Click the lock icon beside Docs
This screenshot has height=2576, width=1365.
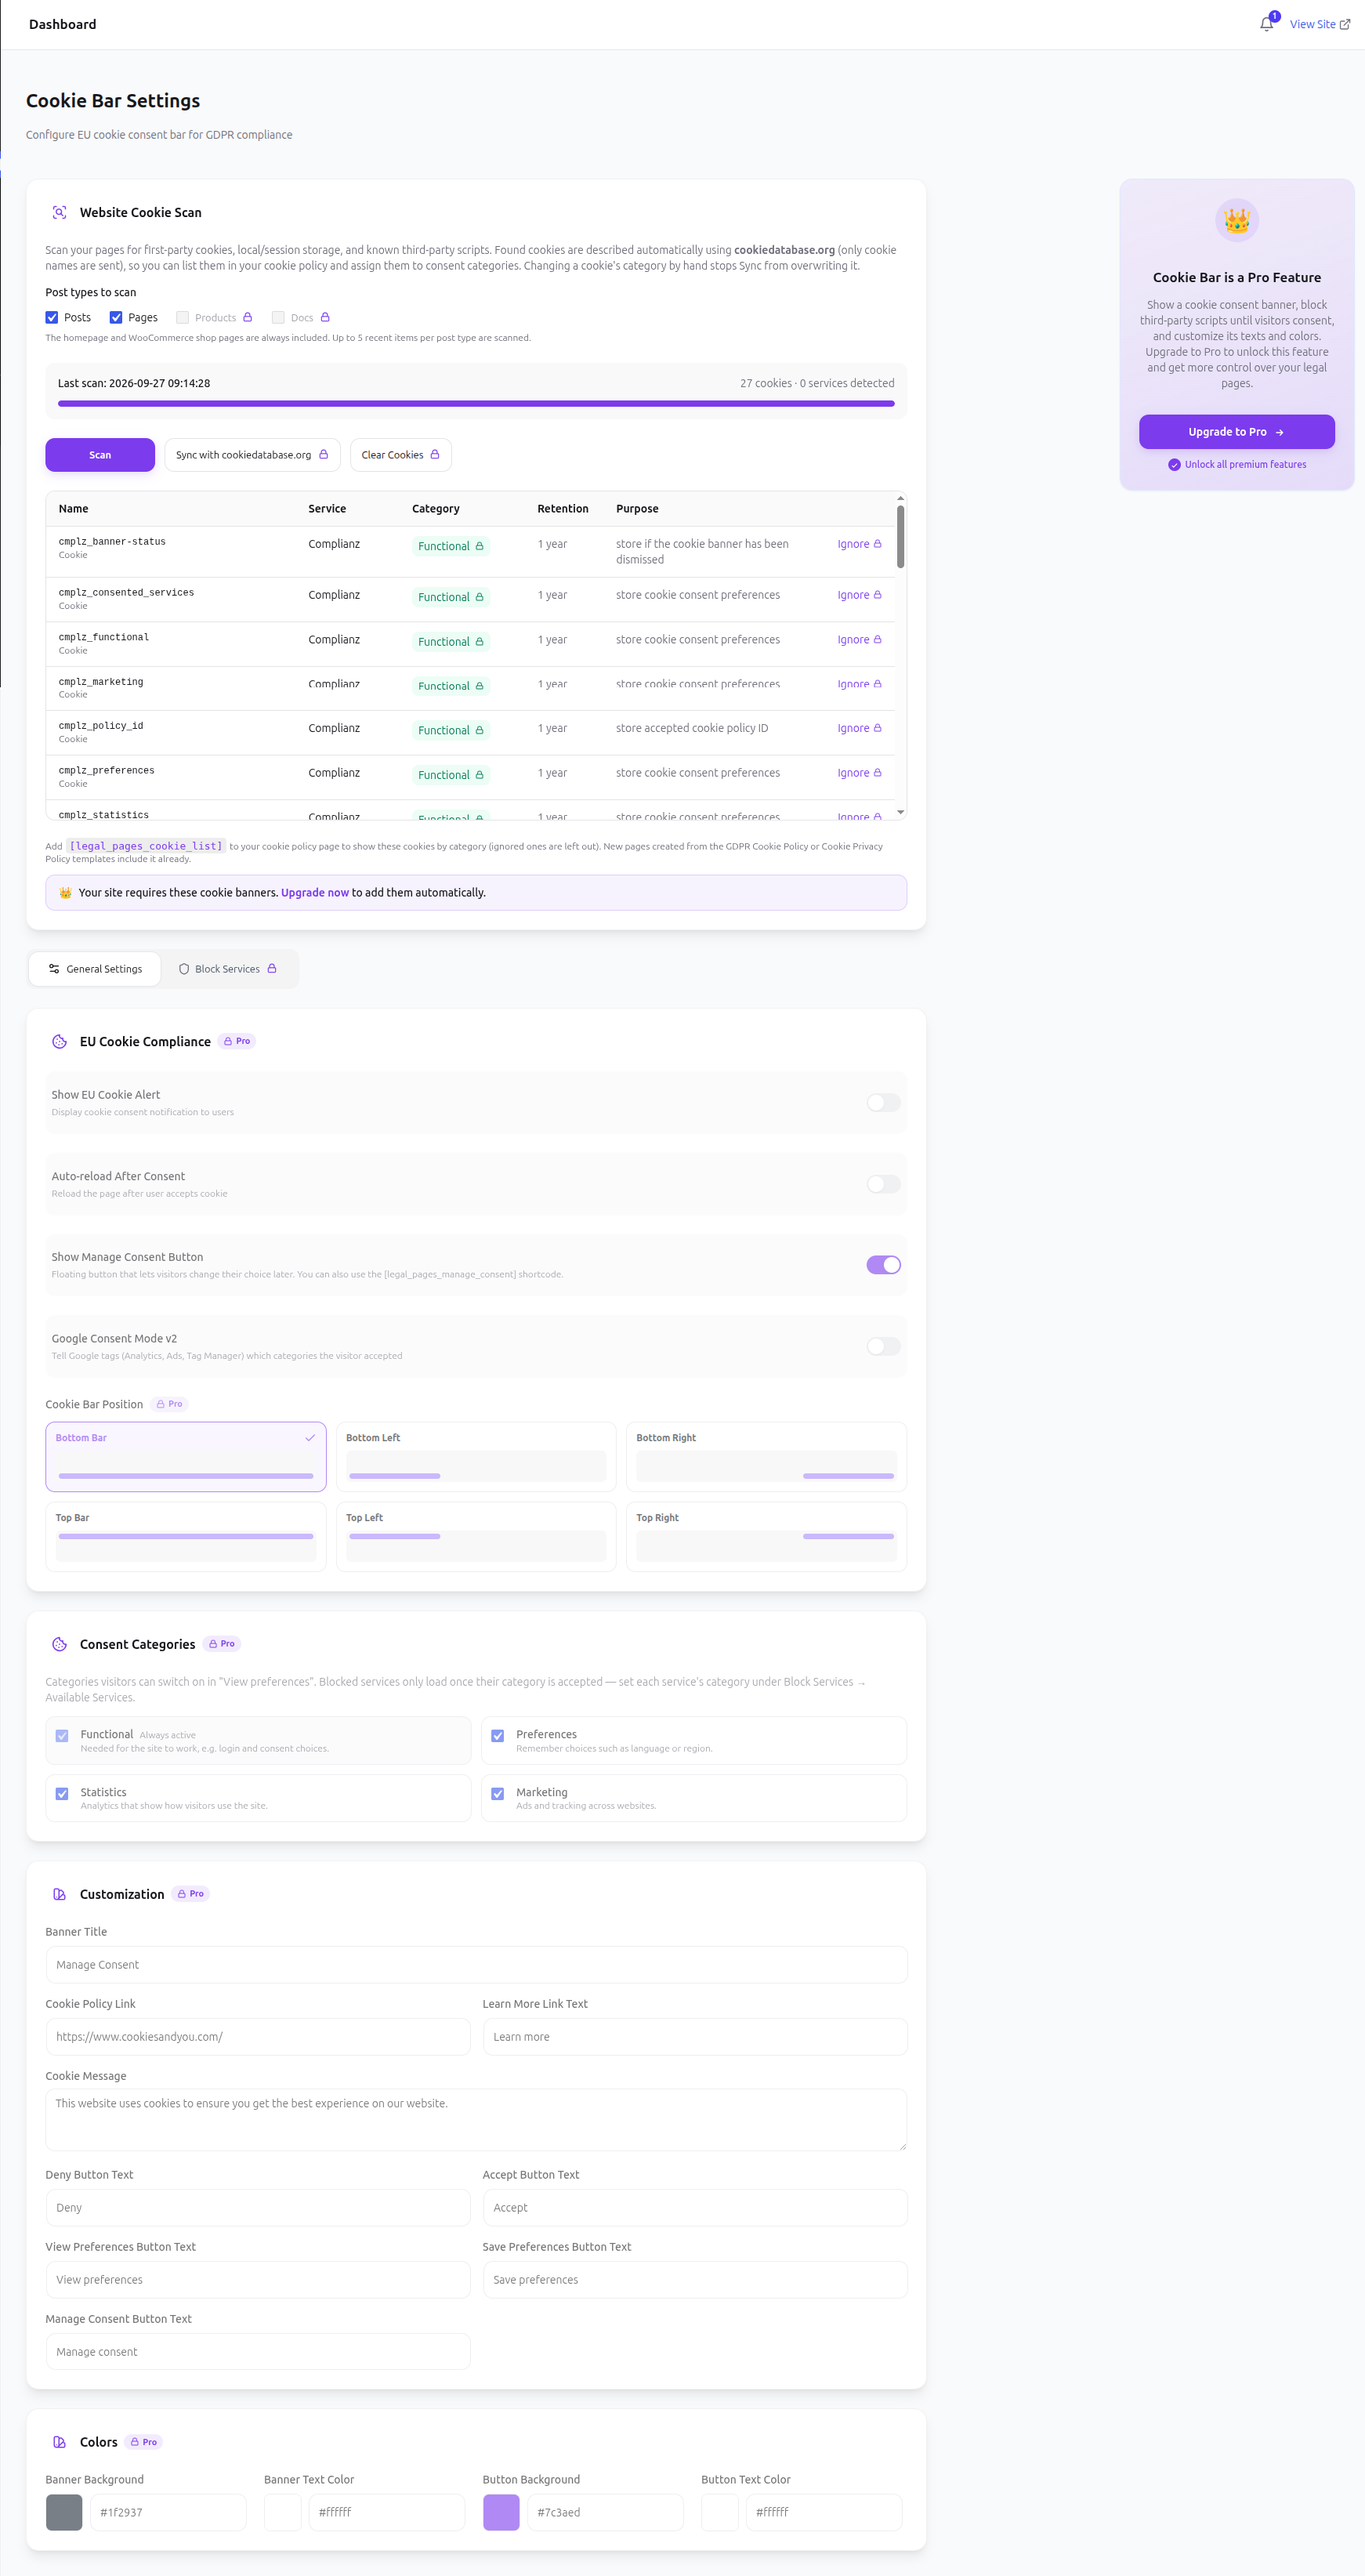pyautogui.click(x=325, y=317)
